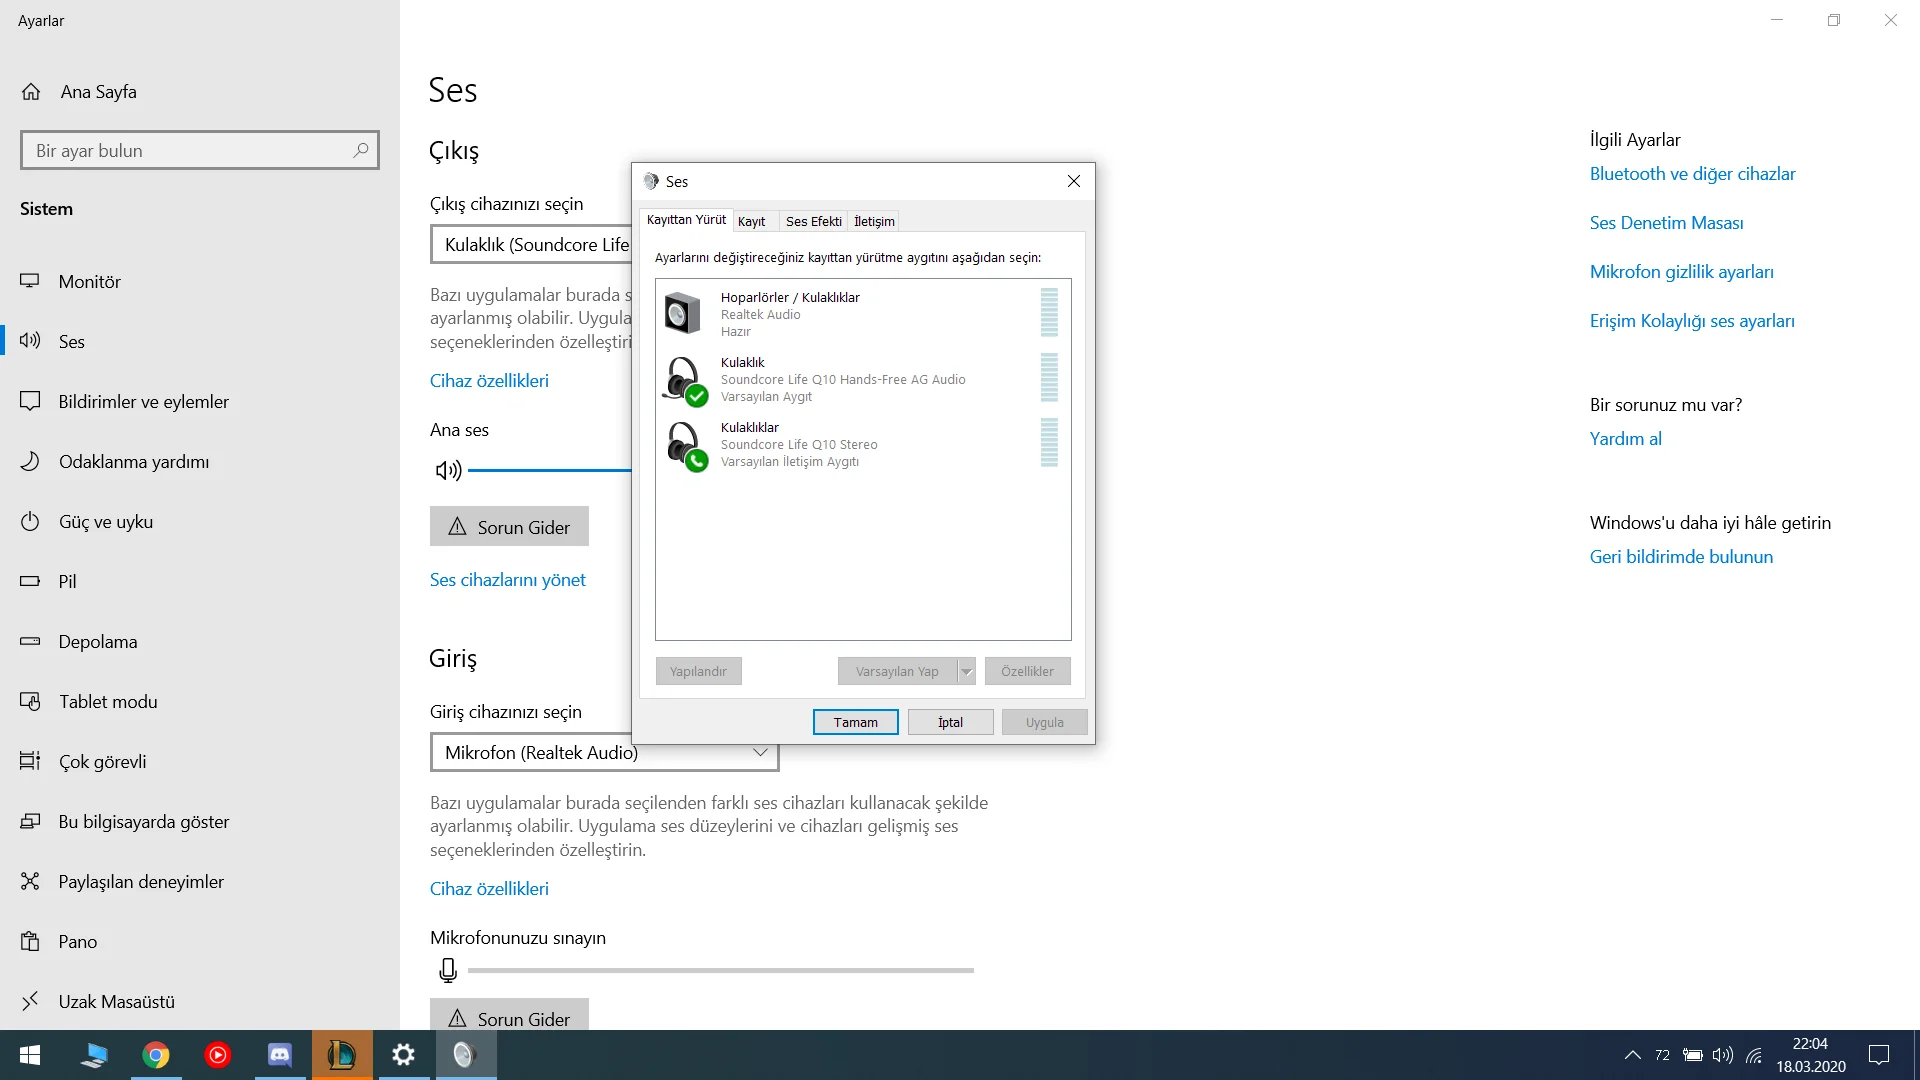
Task: Select the Kulaklık Hands-Free AG Audio device
Action: point(842,379)
